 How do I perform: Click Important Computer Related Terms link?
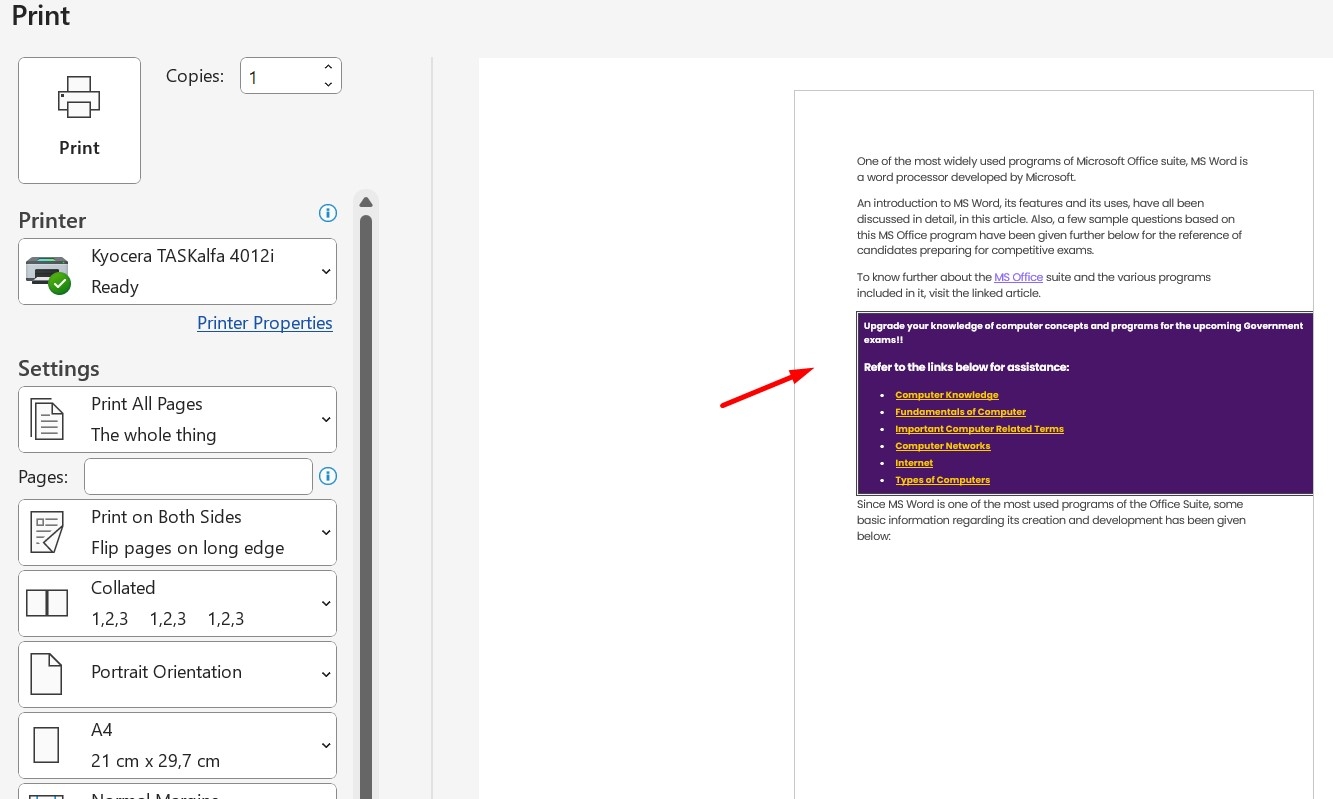979,429
